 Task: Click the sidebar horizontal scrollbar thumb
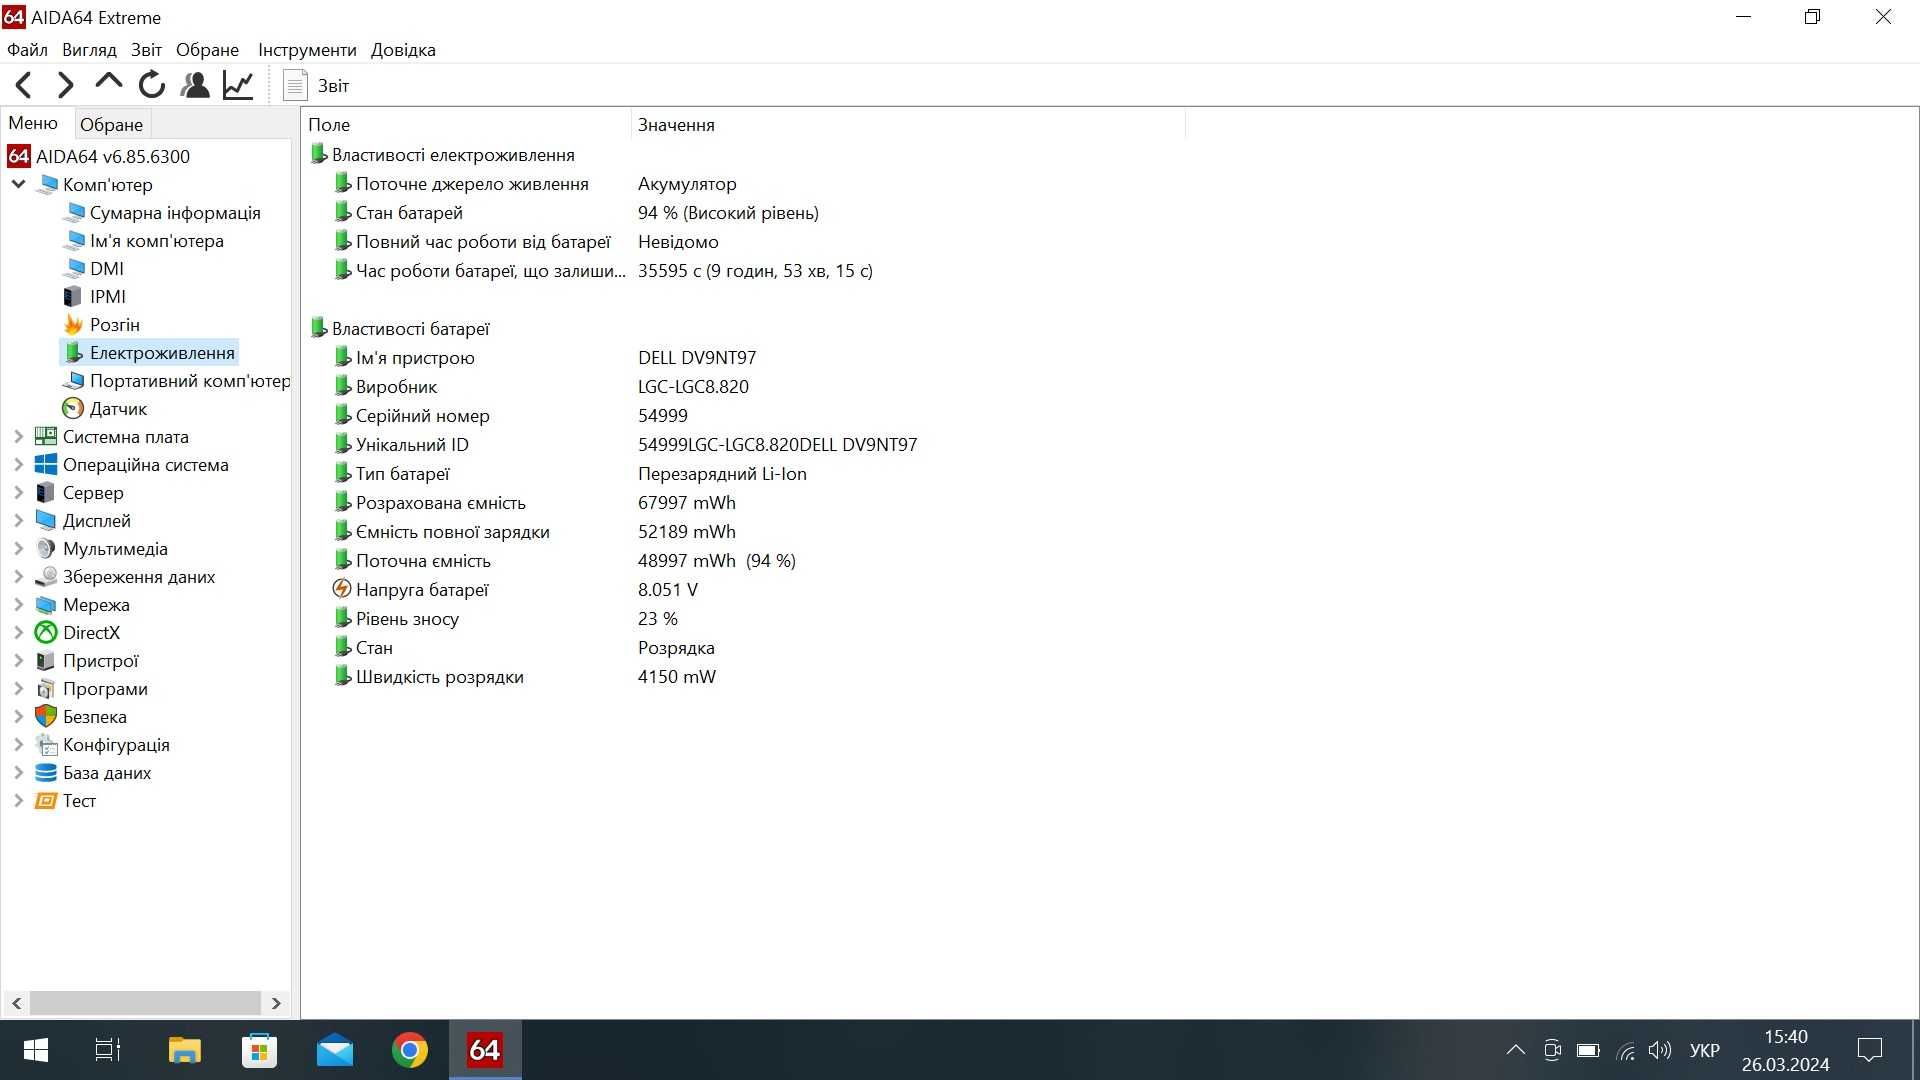pos(146,1003)
